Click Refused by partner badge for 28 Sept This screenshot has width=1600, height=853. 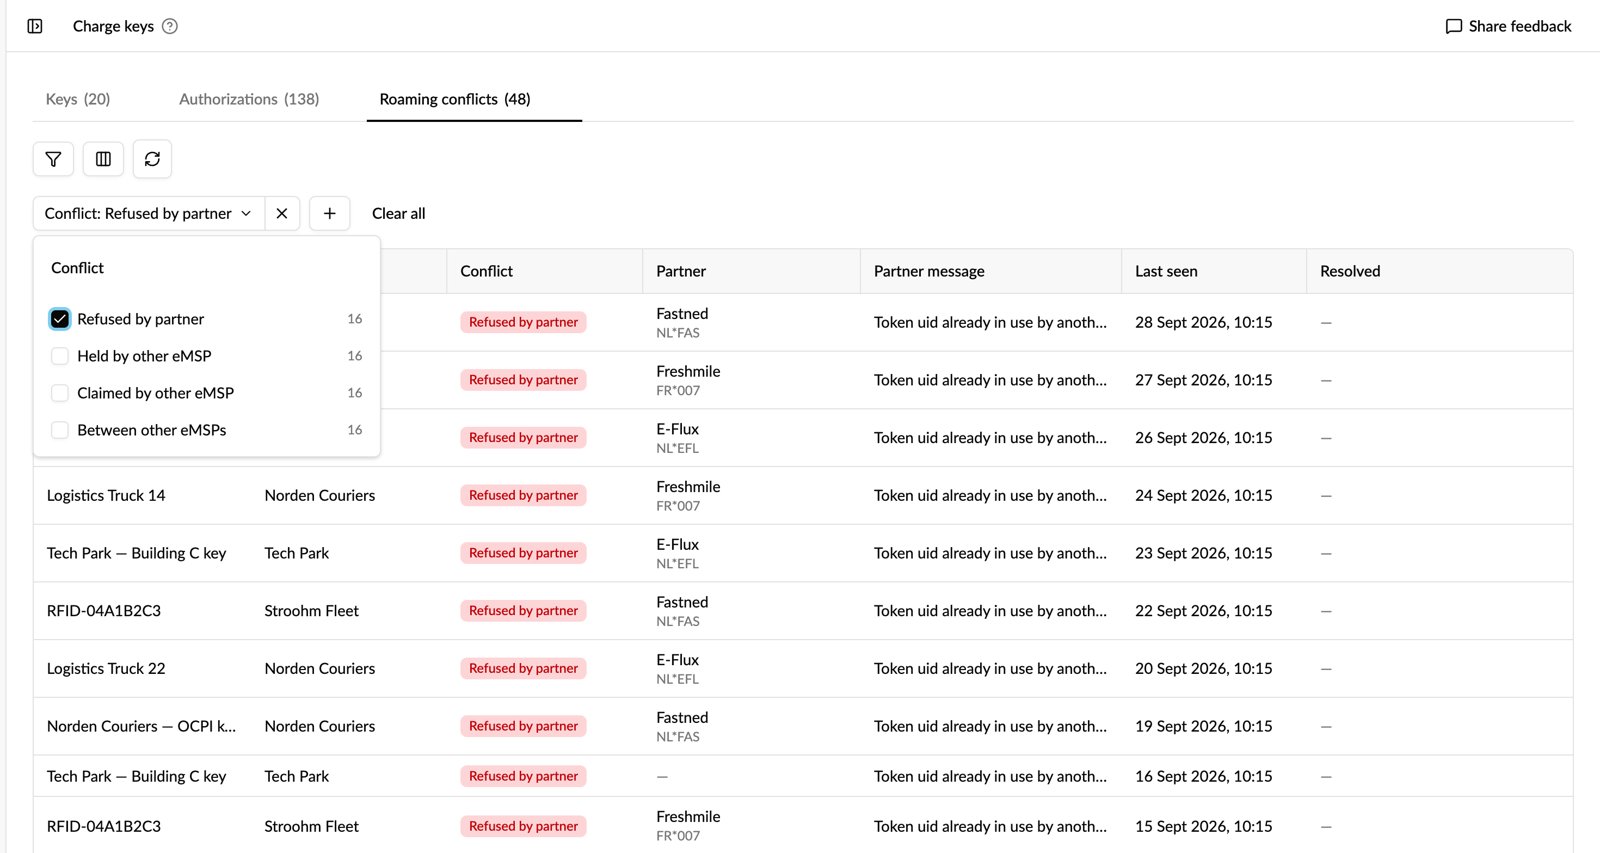523,322
